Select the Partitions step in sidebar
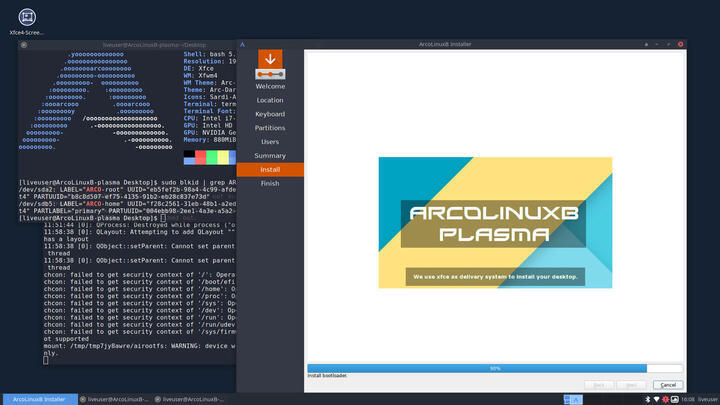 coord(270,128)
